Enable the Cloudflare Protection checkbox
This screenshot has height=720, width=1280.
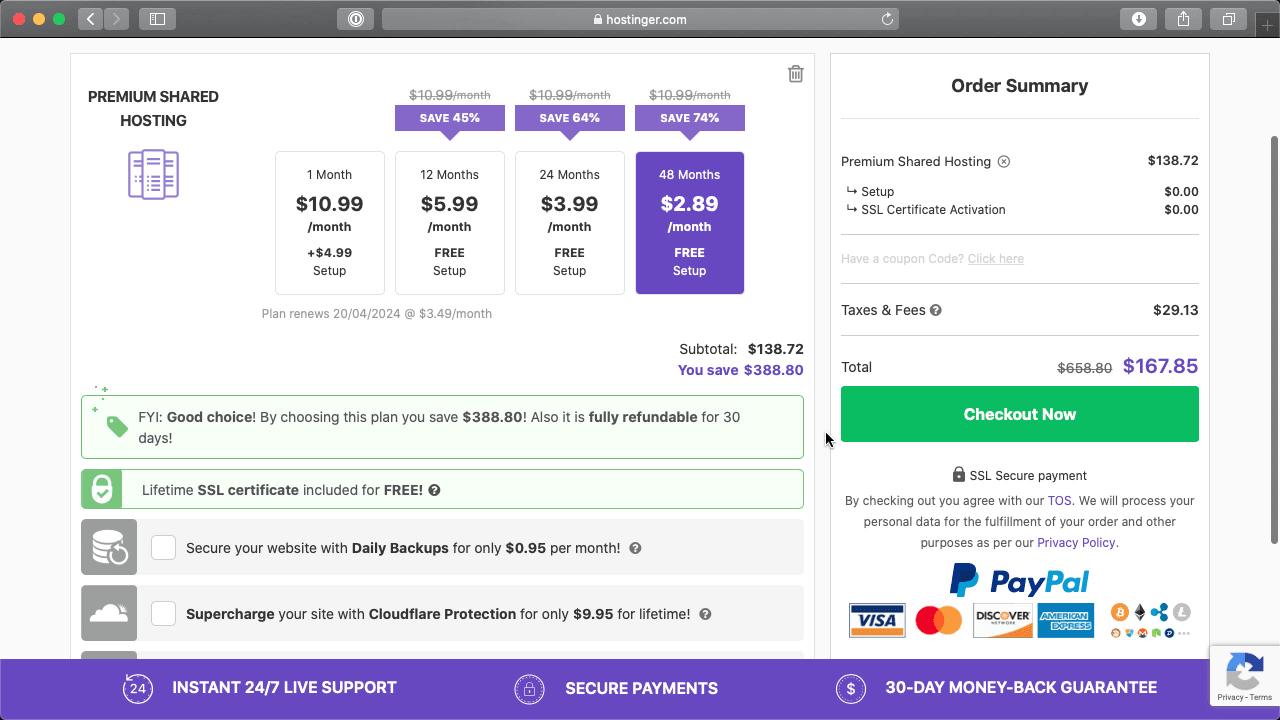pyautogui.click(x=163, y=613)
